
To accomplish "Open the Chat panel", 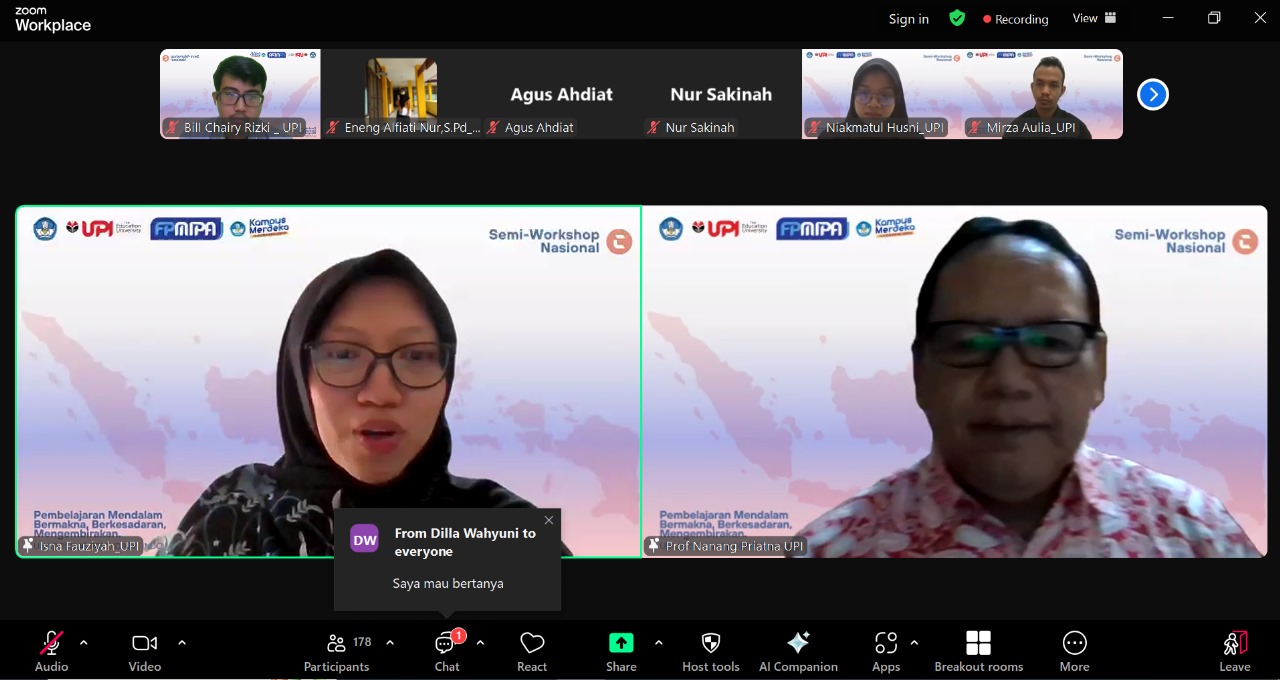I will tap(446, 650).
